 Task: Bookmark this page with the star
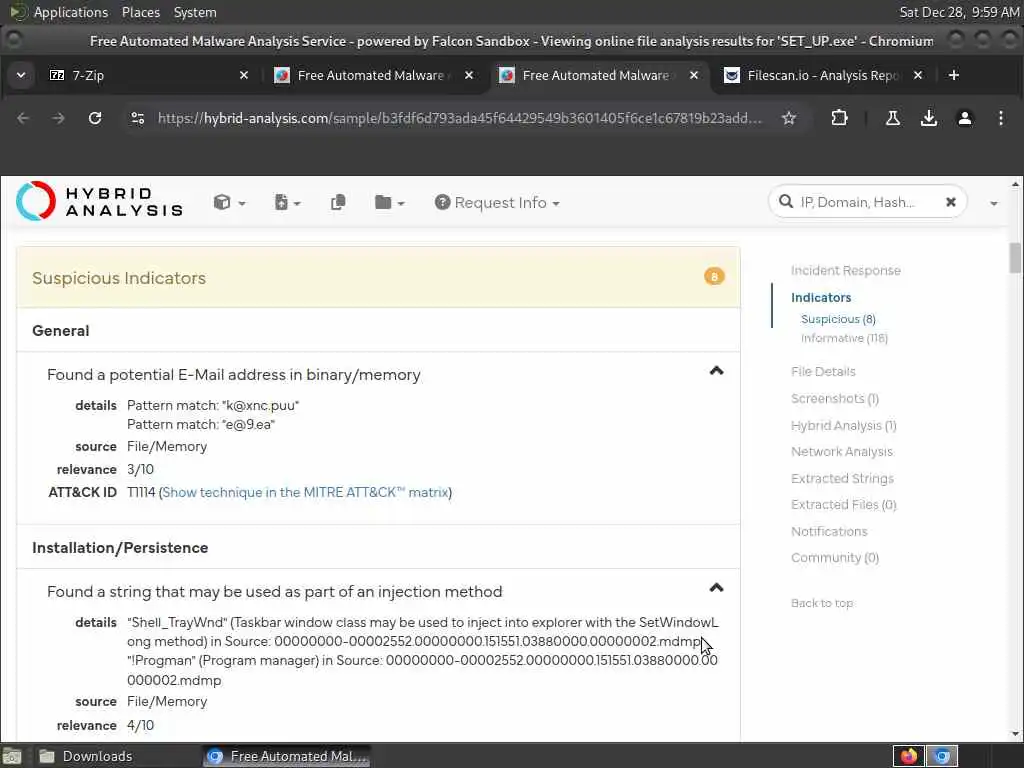[789, 118]
